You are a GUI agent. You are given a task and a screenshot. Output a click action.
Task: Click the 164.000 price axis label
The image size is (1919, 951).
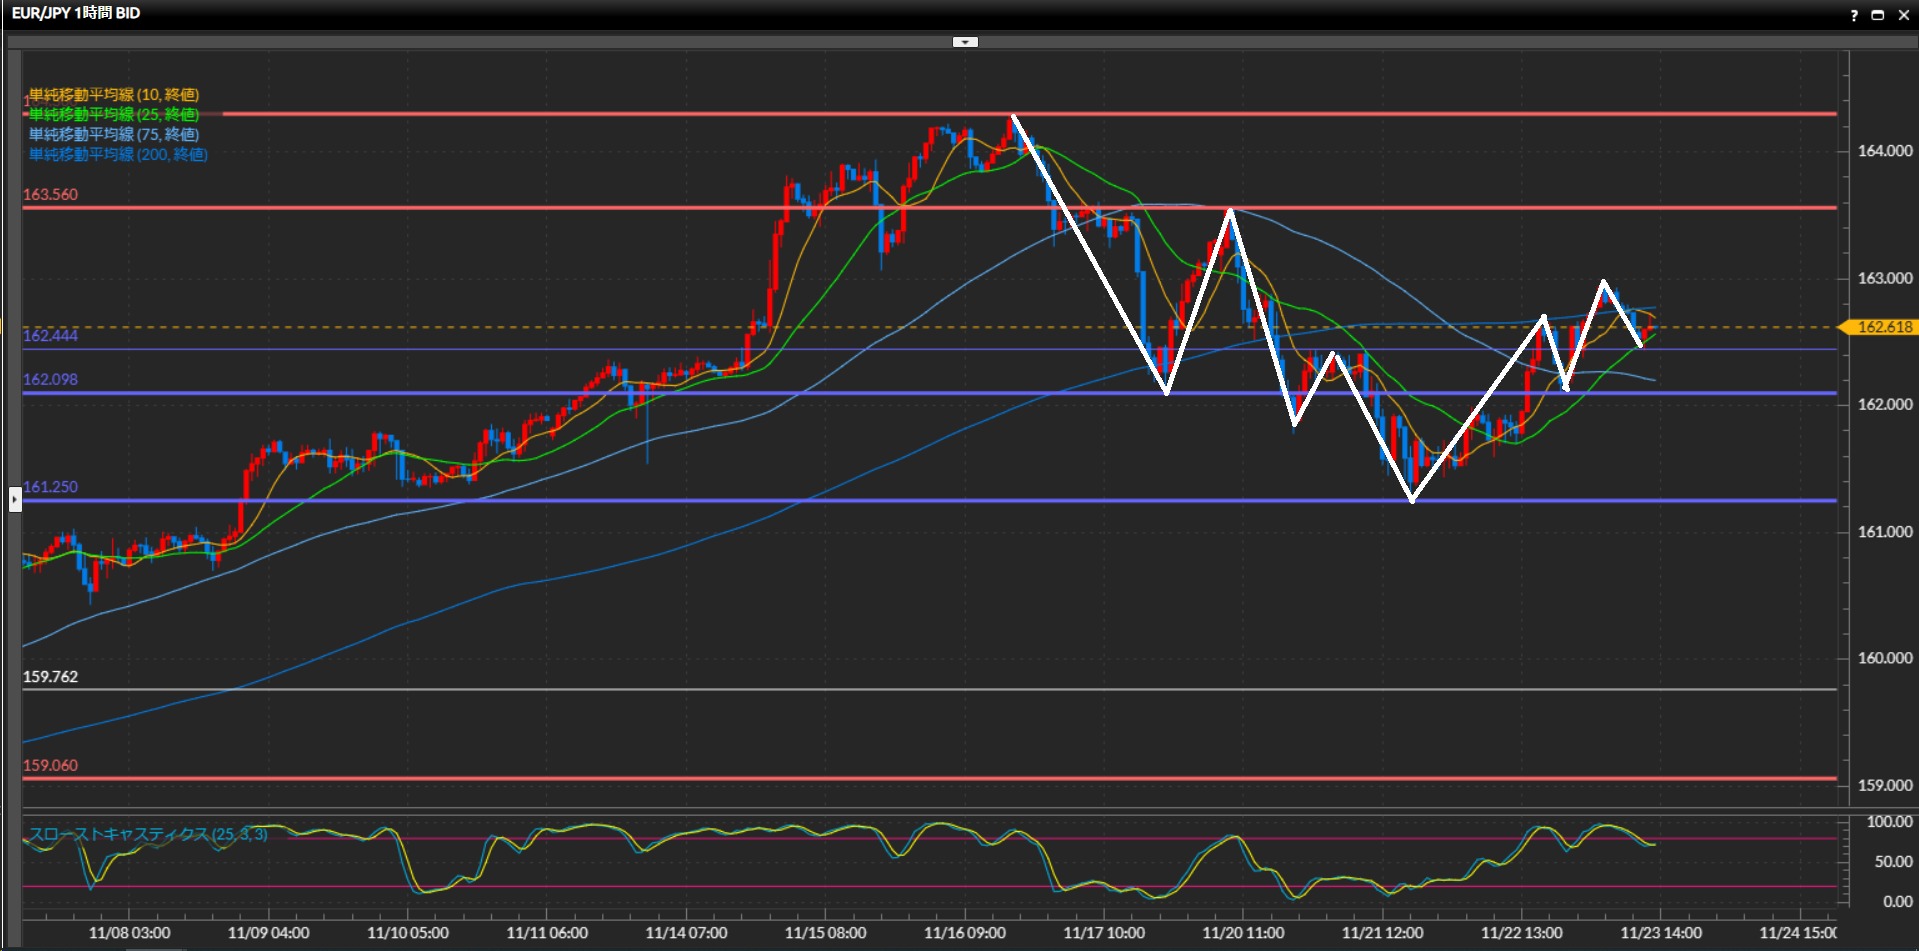1884,151
